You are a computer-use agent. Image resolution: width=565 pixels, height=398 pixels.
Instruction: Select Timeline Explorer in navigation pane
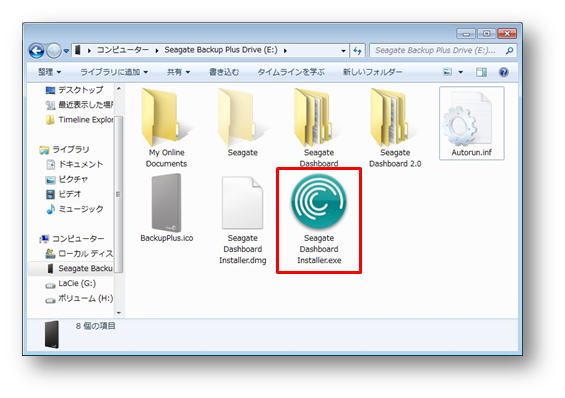[79, 120]
